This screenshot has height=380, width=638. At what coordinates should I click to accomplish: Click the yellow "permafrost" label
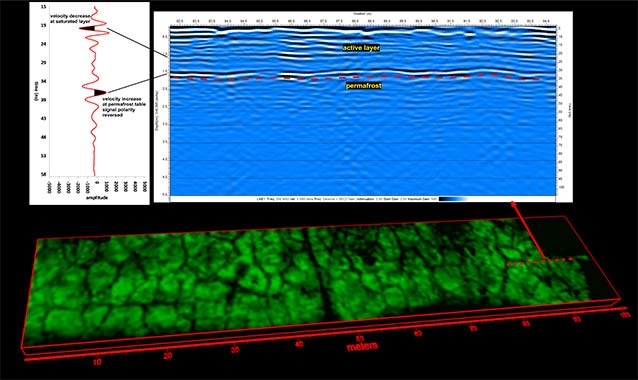click(x=363, y=86)
